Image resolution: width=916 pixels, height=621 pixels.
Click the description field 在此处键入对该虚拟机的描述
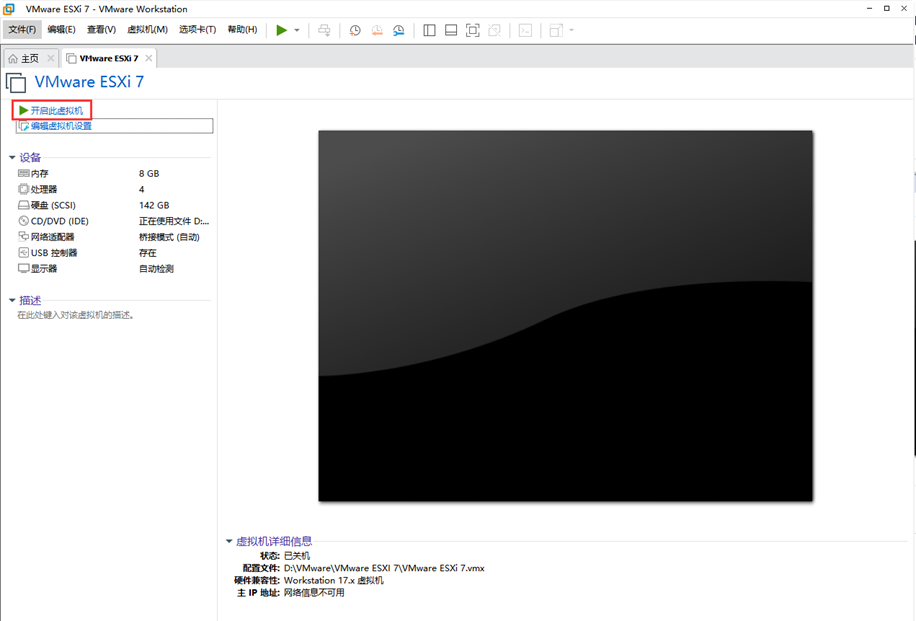tap(76, 315)
